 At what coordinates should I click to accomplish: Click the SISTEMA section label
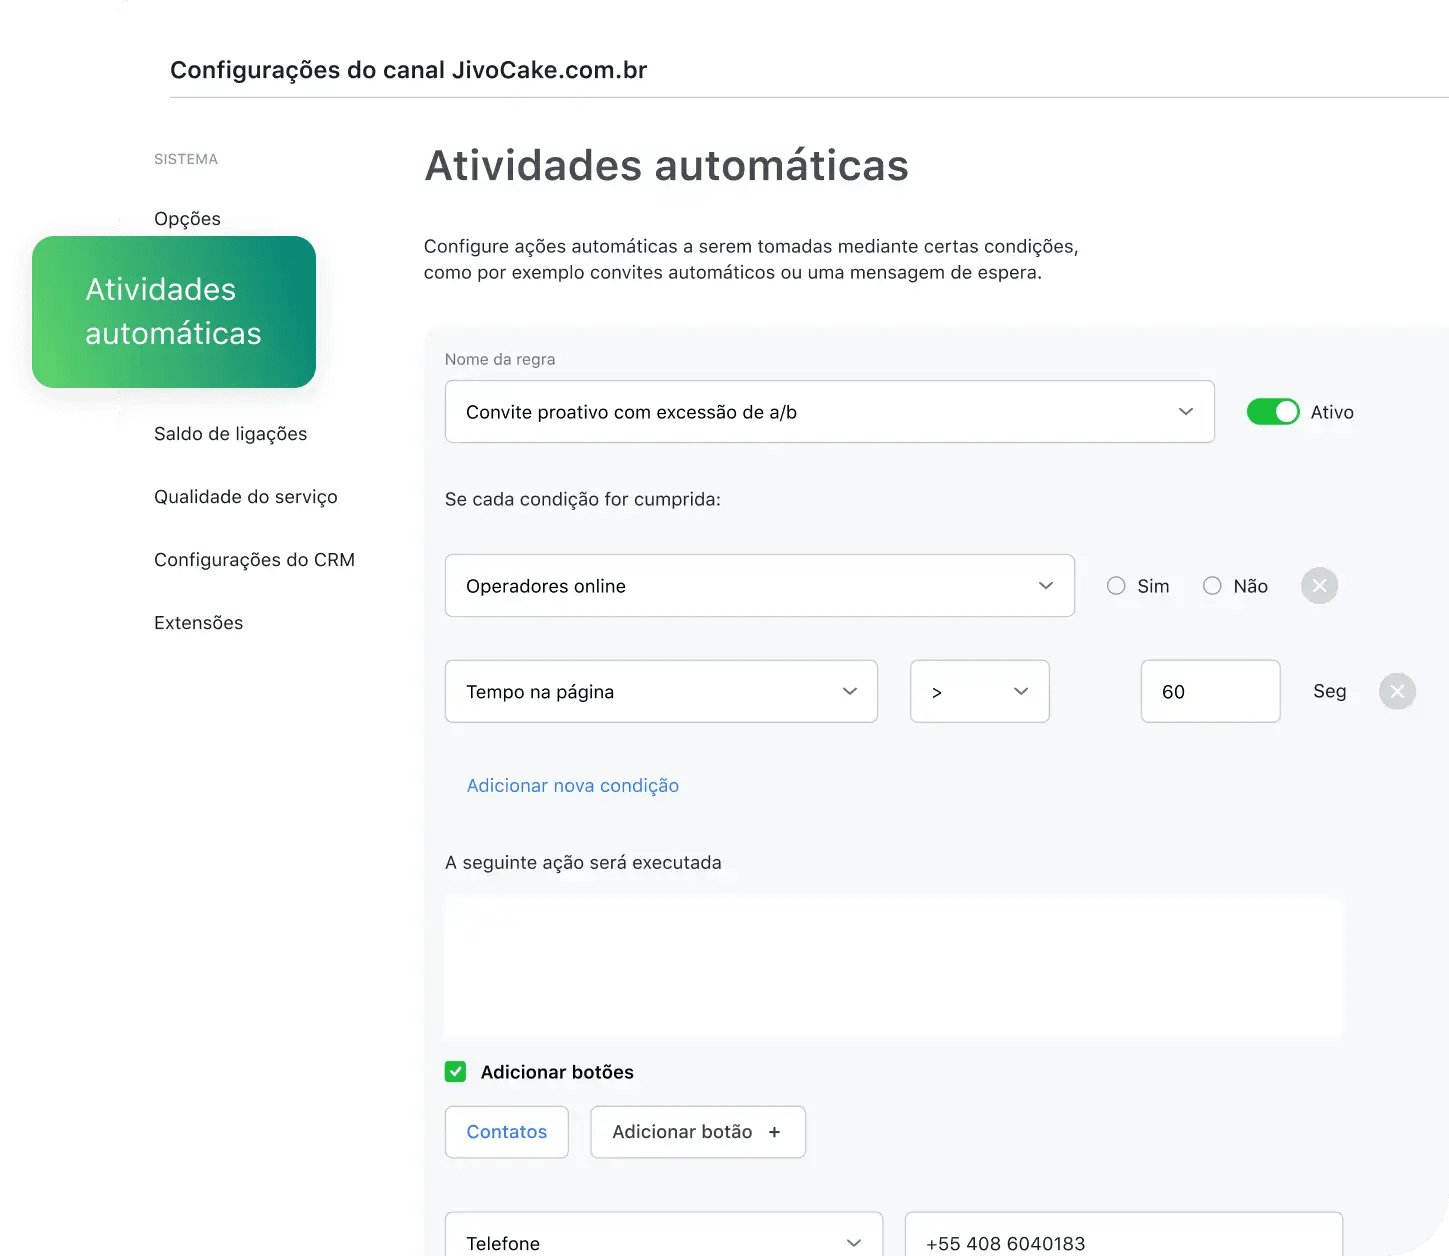coord(186,159)
